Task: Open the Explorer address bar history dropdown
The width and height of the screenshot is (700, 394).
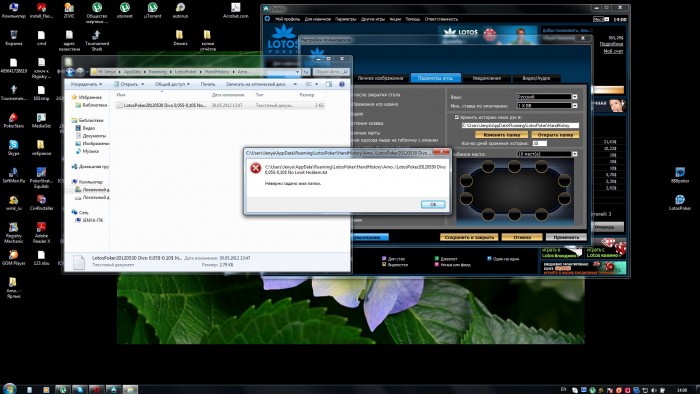Action: click(297, 72)
